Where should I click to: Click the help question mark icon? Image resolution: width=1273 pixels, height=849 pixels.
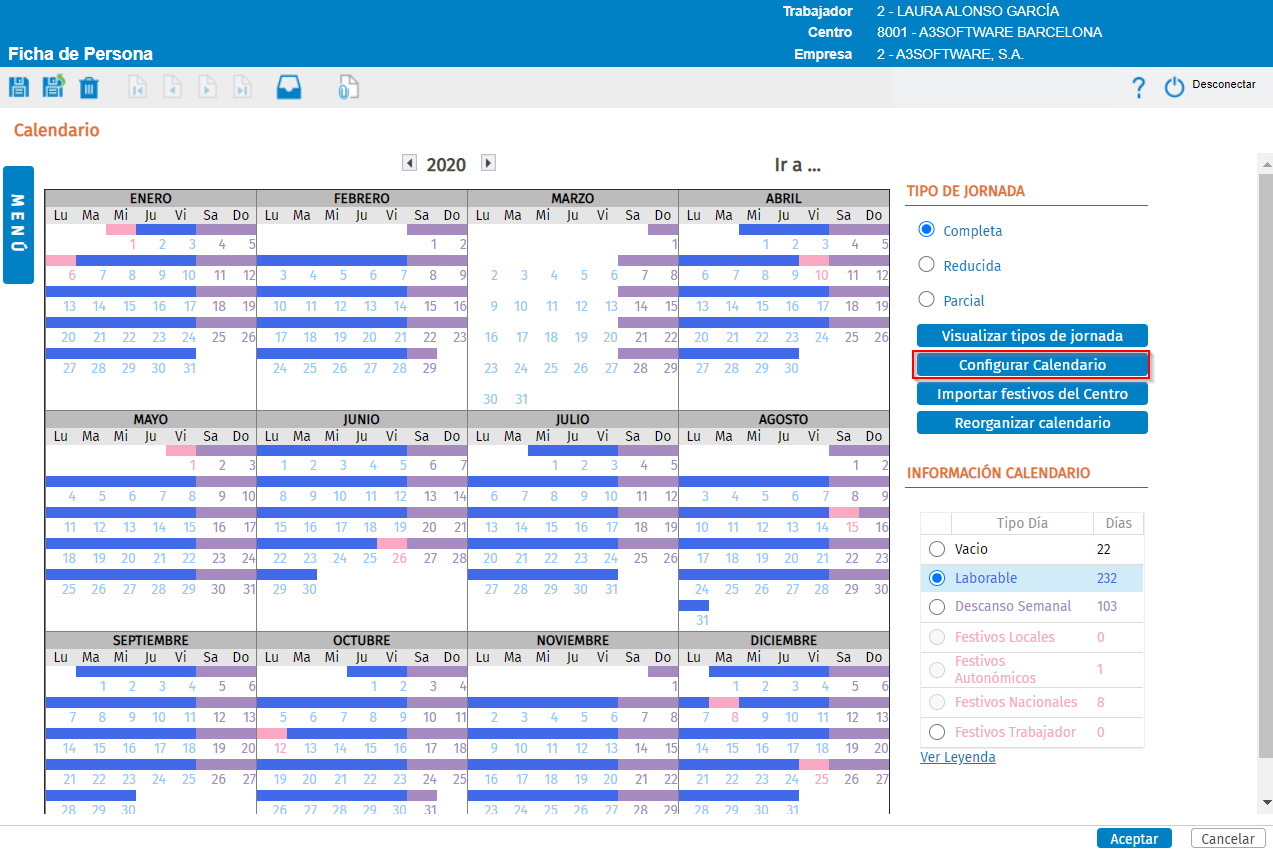click(1138, 87)
